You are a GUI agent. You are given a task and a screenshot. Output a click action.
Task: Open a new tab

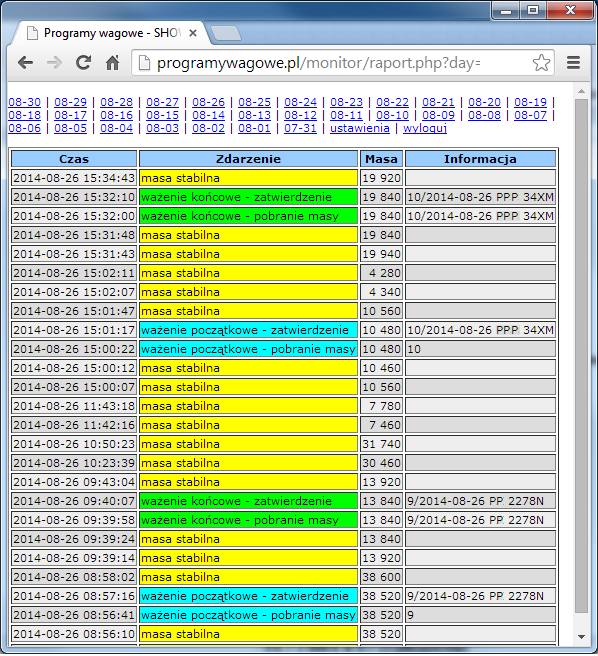[x=226, y=33]
